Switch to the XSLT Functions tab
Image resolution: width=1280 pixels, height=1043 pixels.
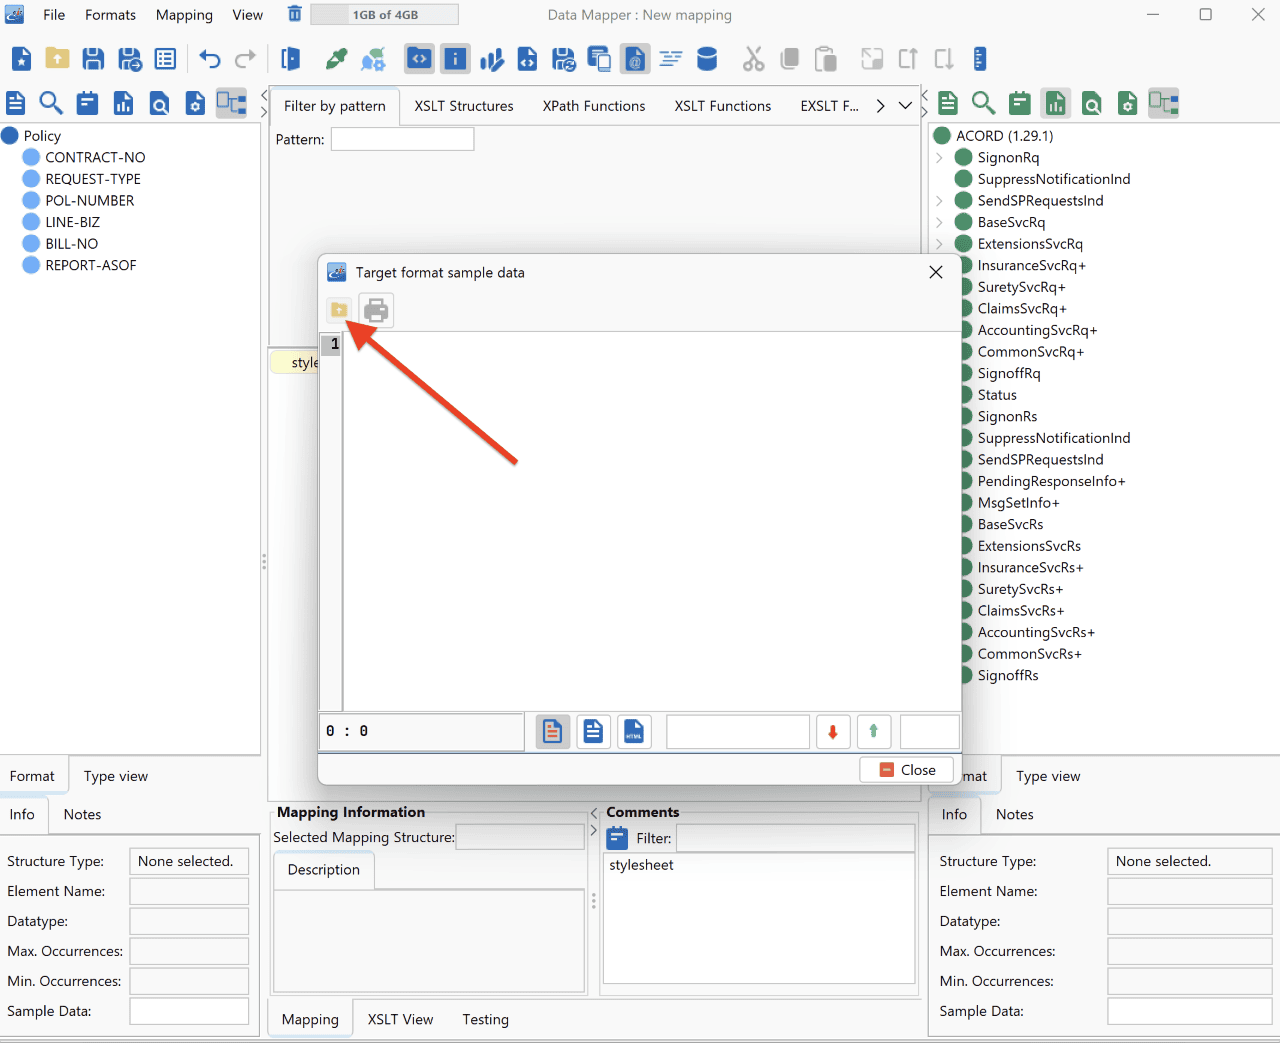pos(723,106)
